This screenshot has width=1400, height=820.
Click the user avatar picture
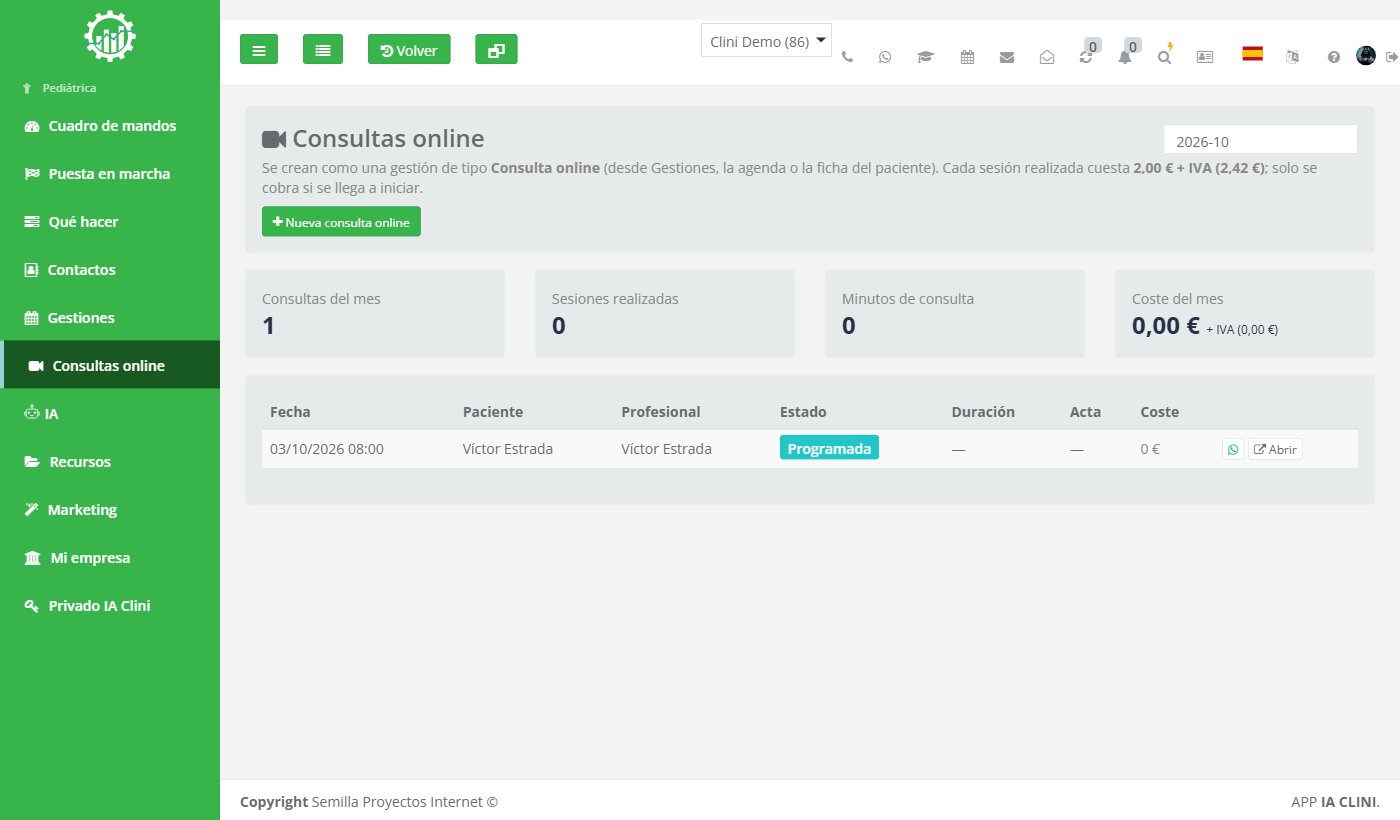1366,56
